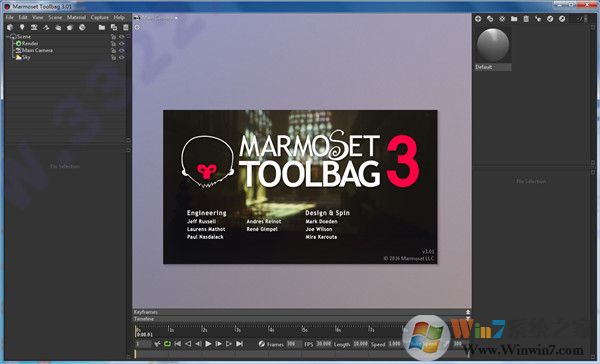The width and height of the screenshot is (600, 364).
Task: Toggle visibility eye of the Scene row
Action: [x=122, y=37]
